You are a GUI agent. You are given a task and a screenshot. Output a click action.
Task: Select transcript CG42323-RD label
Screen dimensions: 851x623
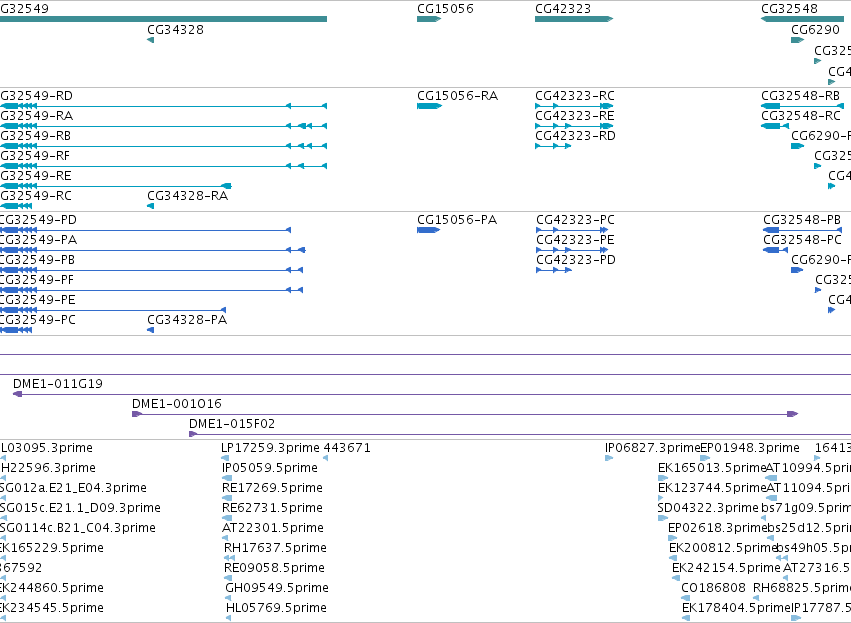(575, 136)
